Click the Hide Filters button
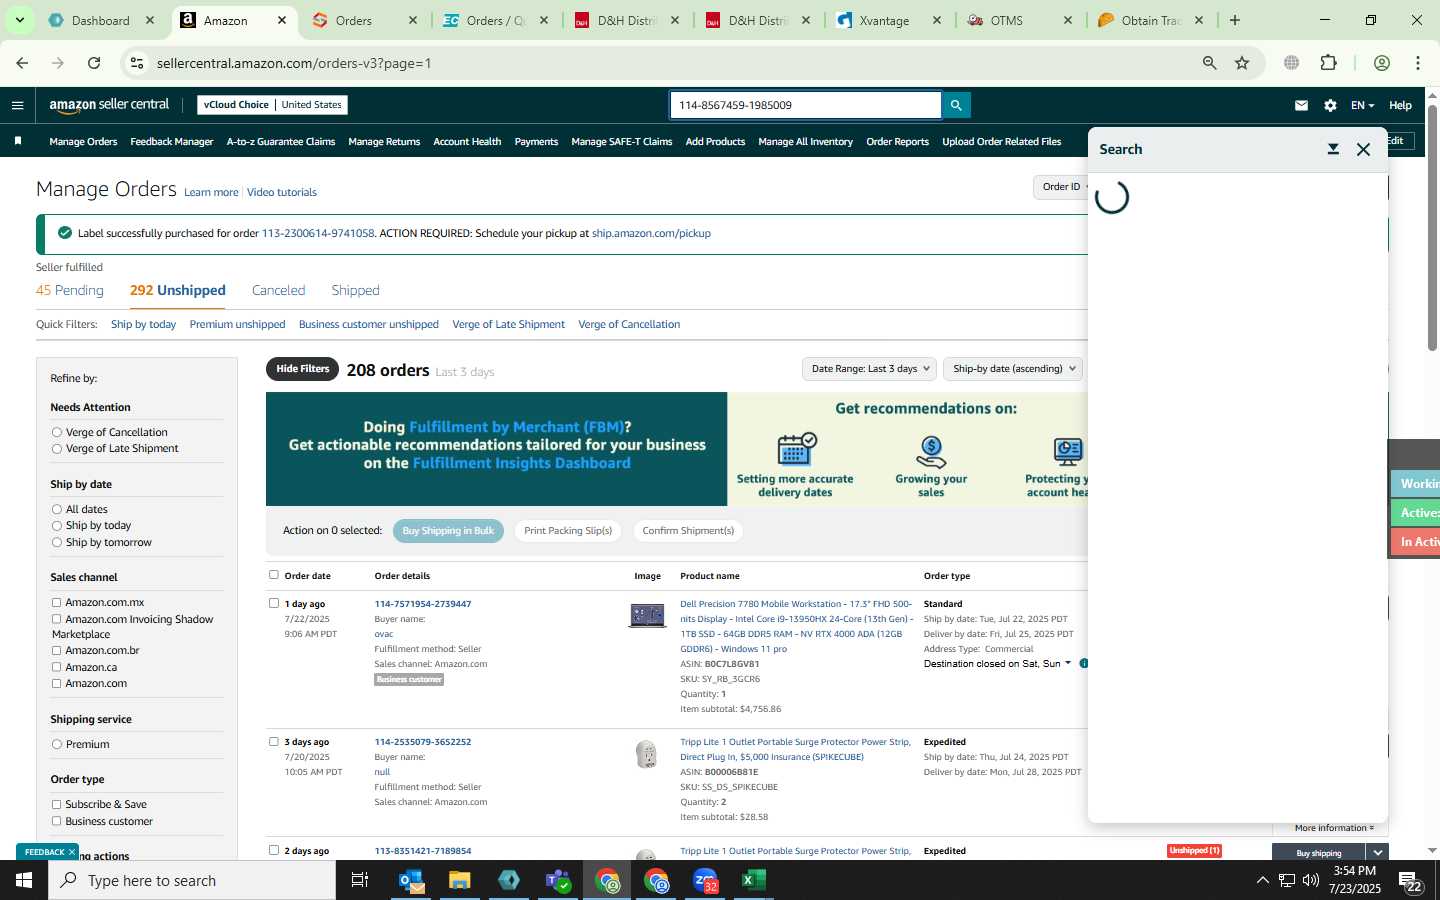Screen dimensions: 1440x900 tap(303, 369)
